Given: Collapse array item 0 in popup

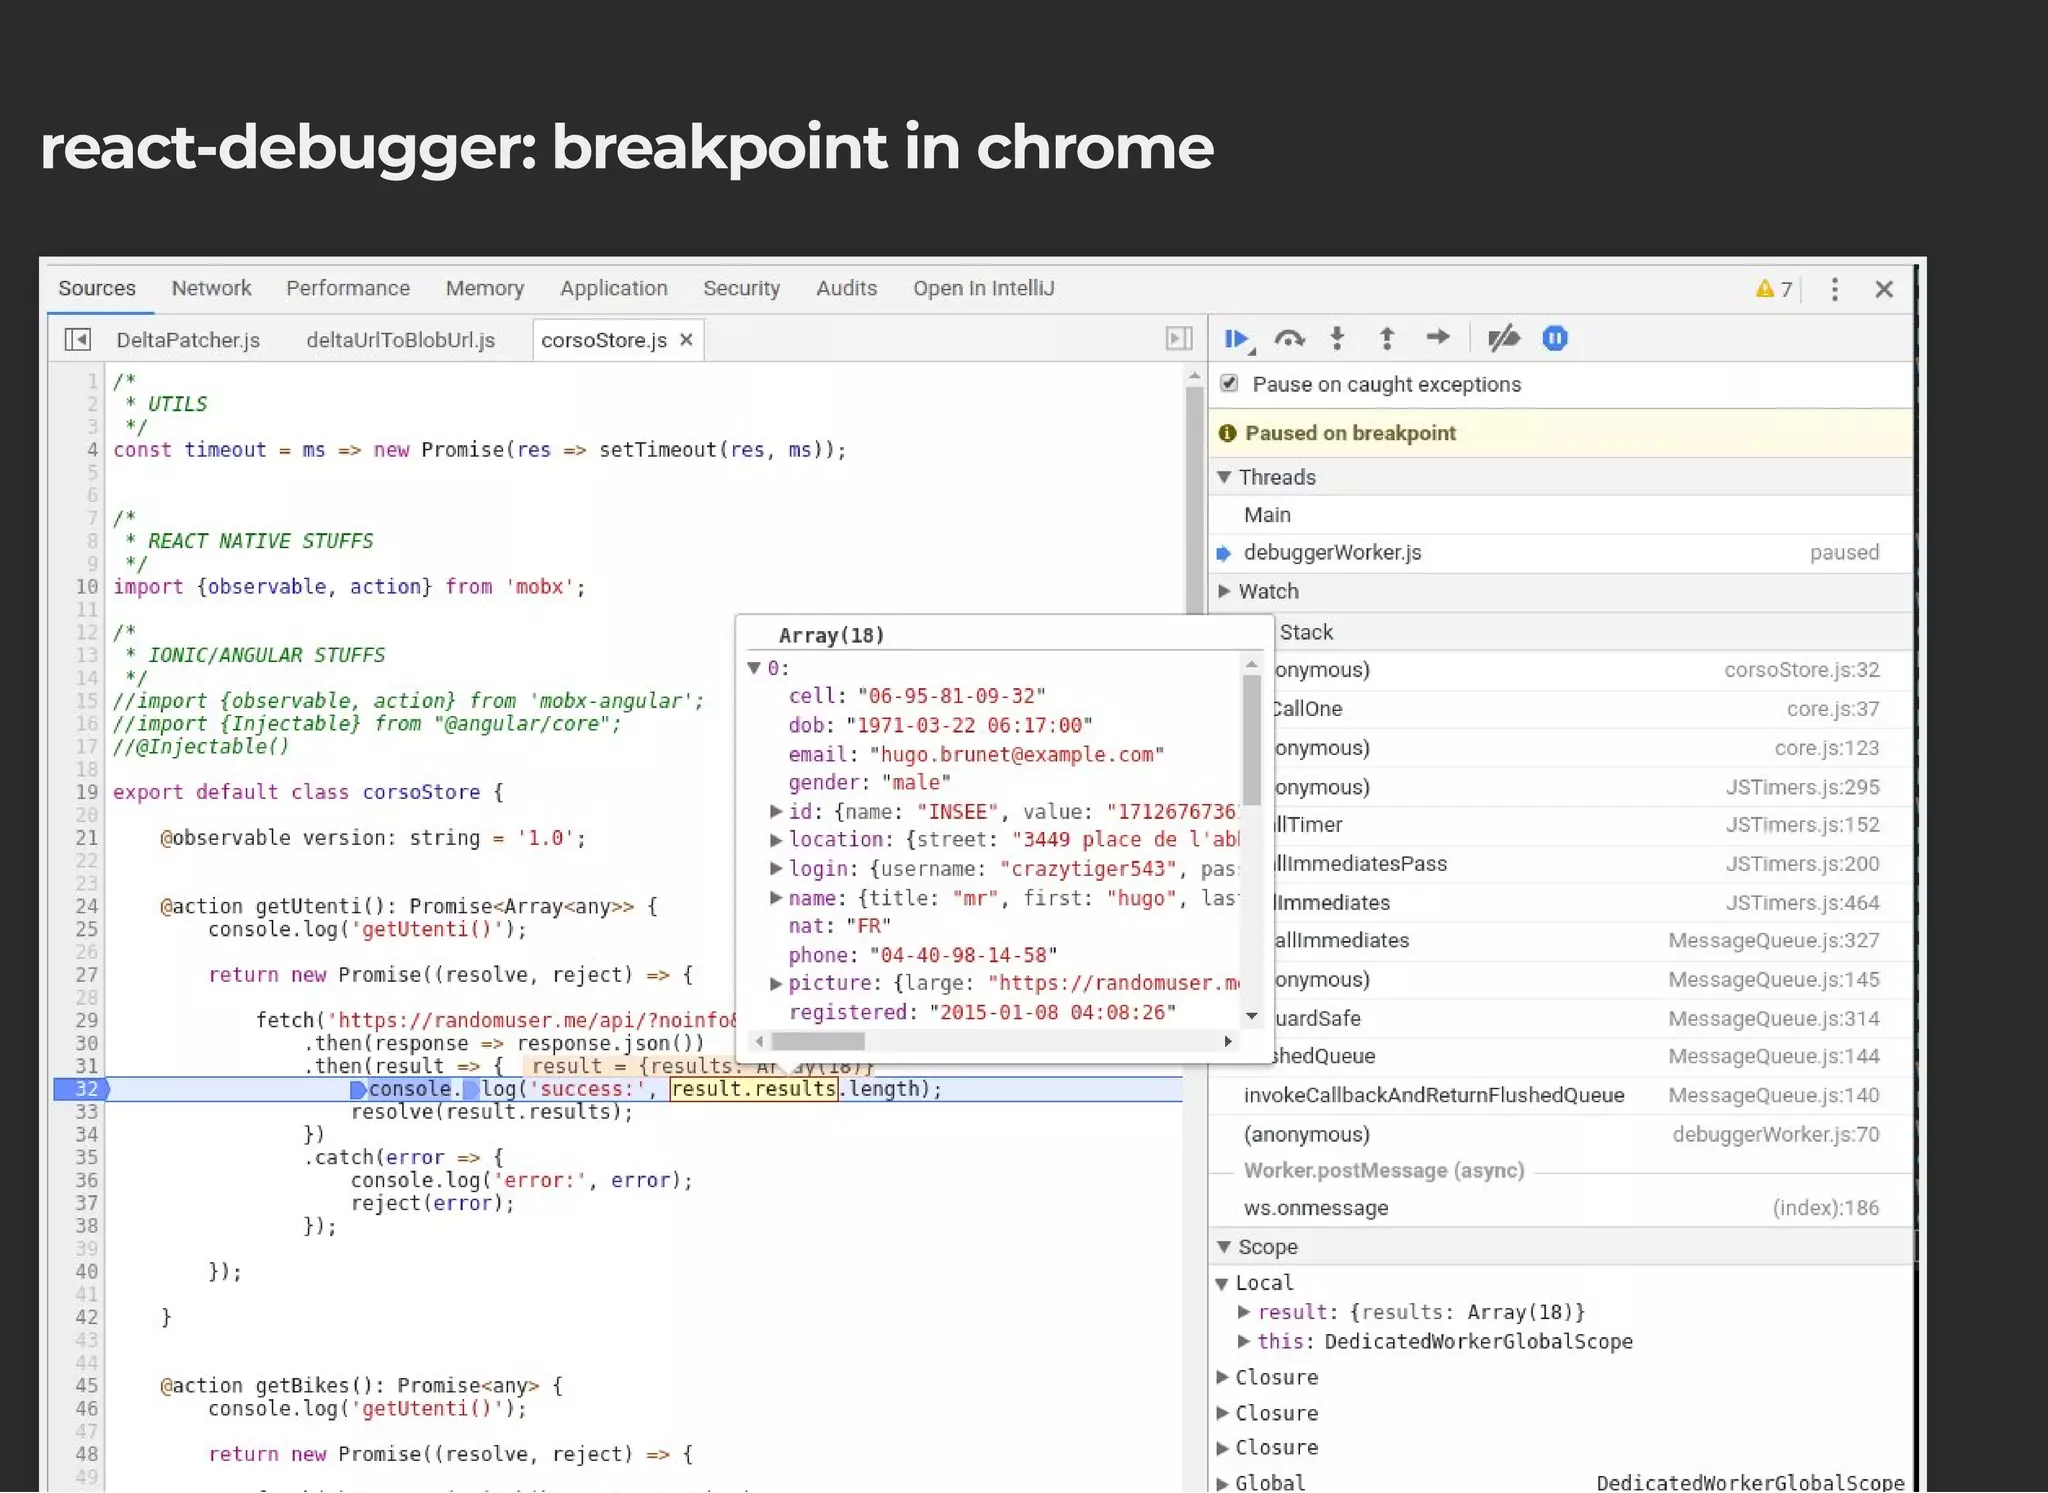Looking at the screenshot, I should (x=755, y=668).
